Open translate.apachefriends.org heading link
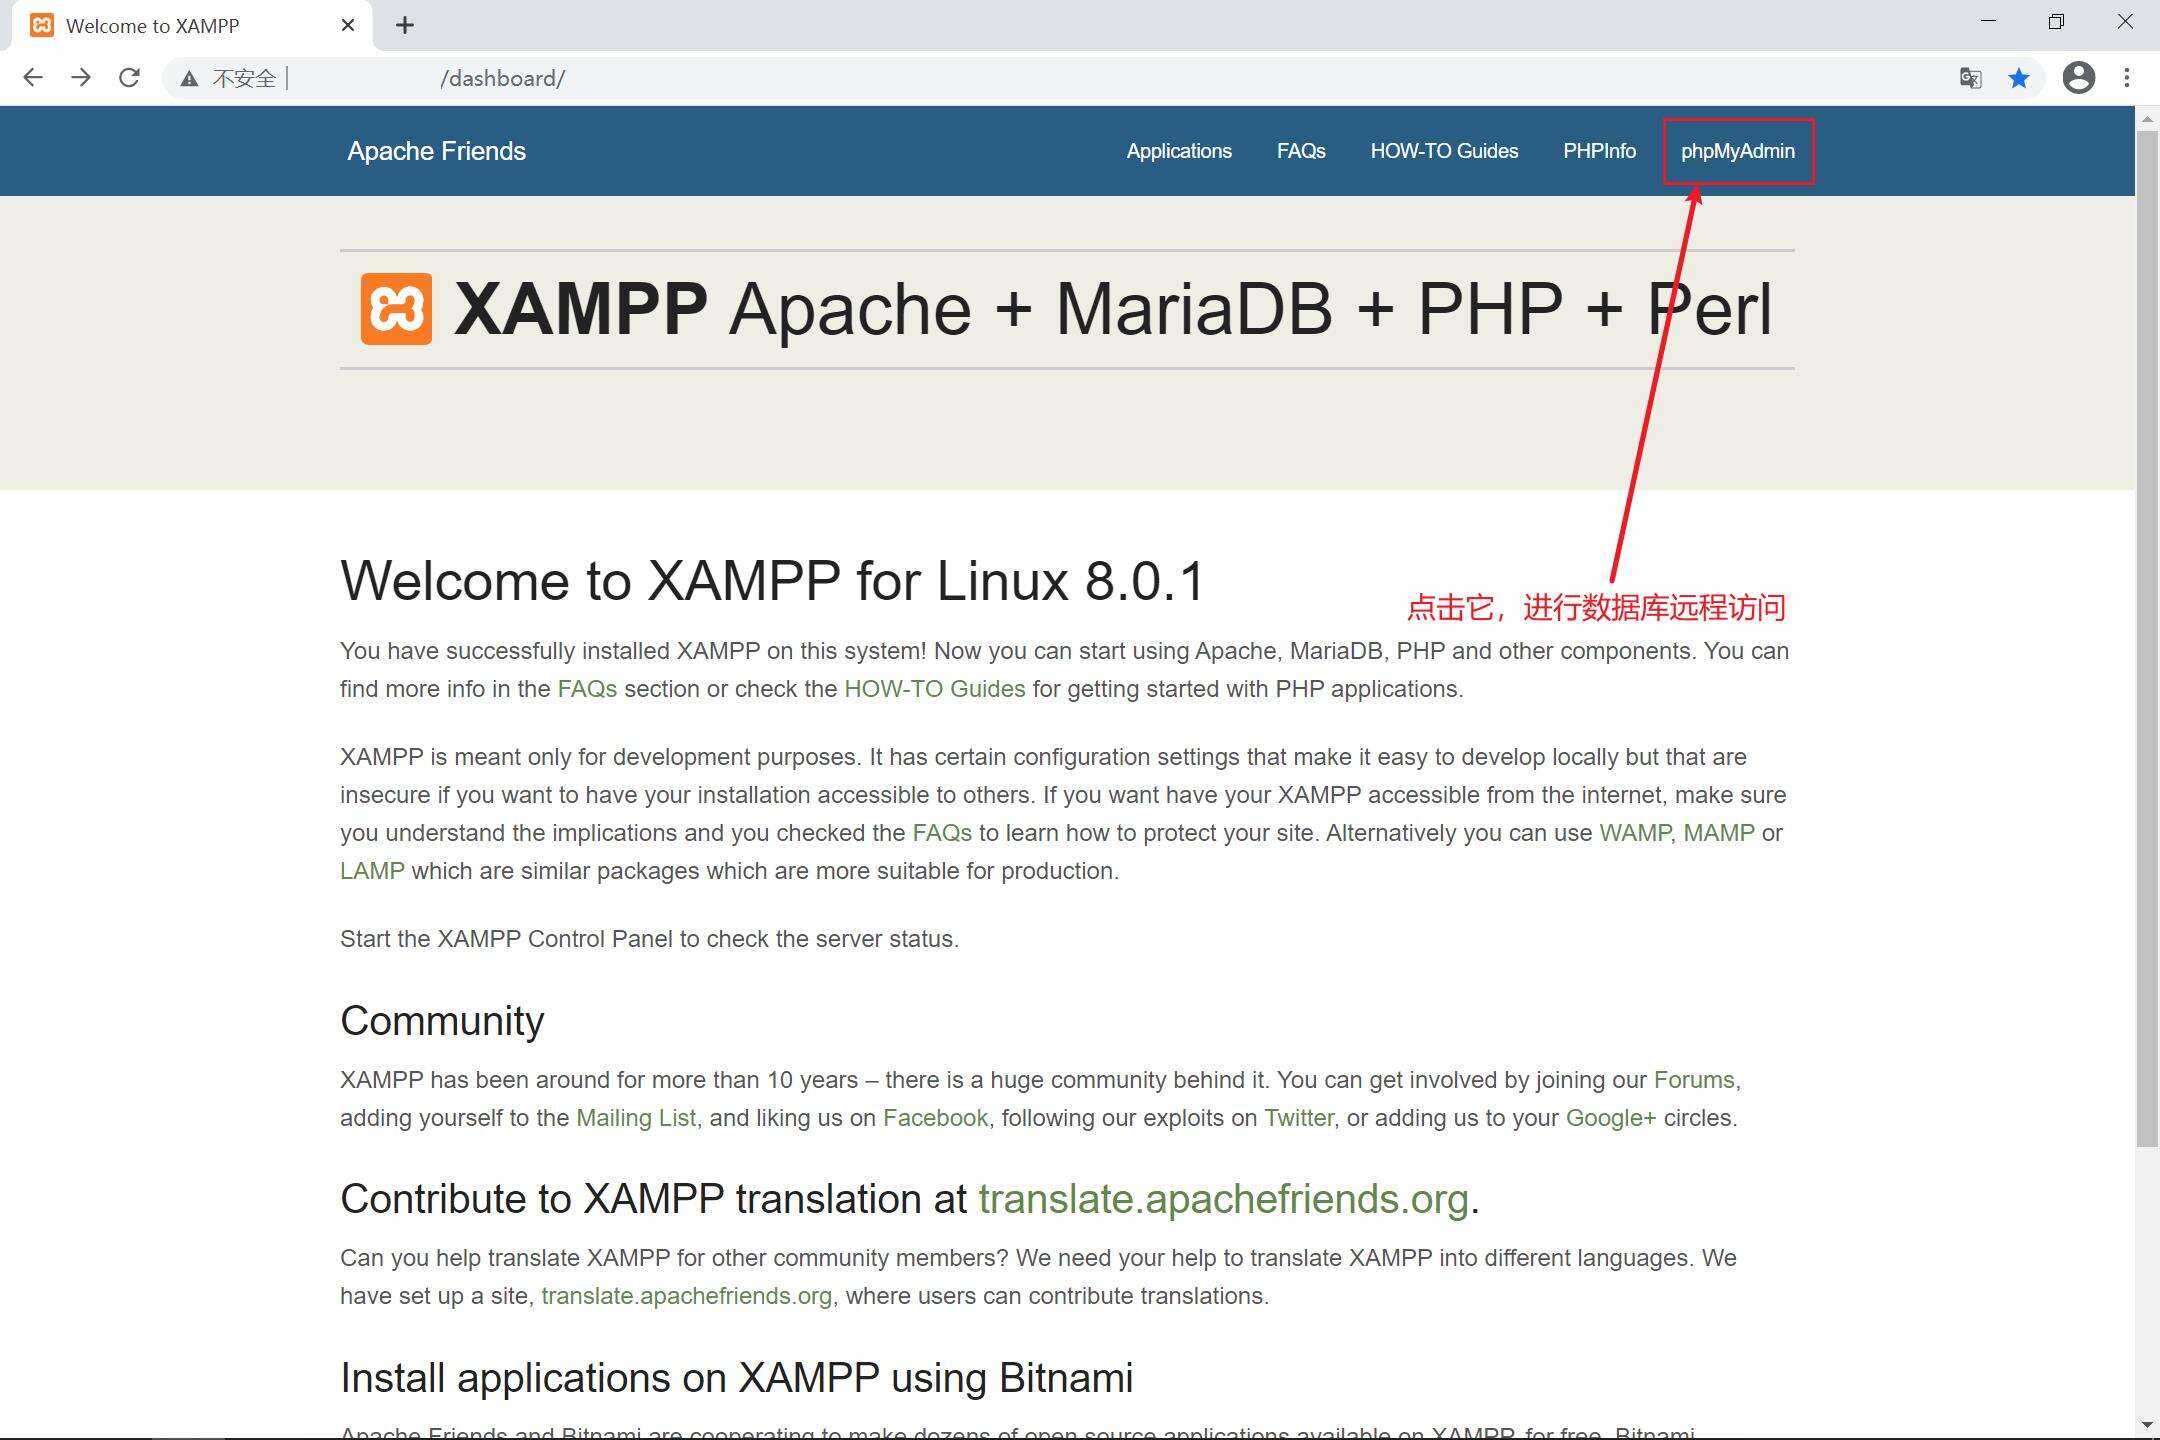The height and width of the screenshot is (1440, 2160). [1223, 1199]
